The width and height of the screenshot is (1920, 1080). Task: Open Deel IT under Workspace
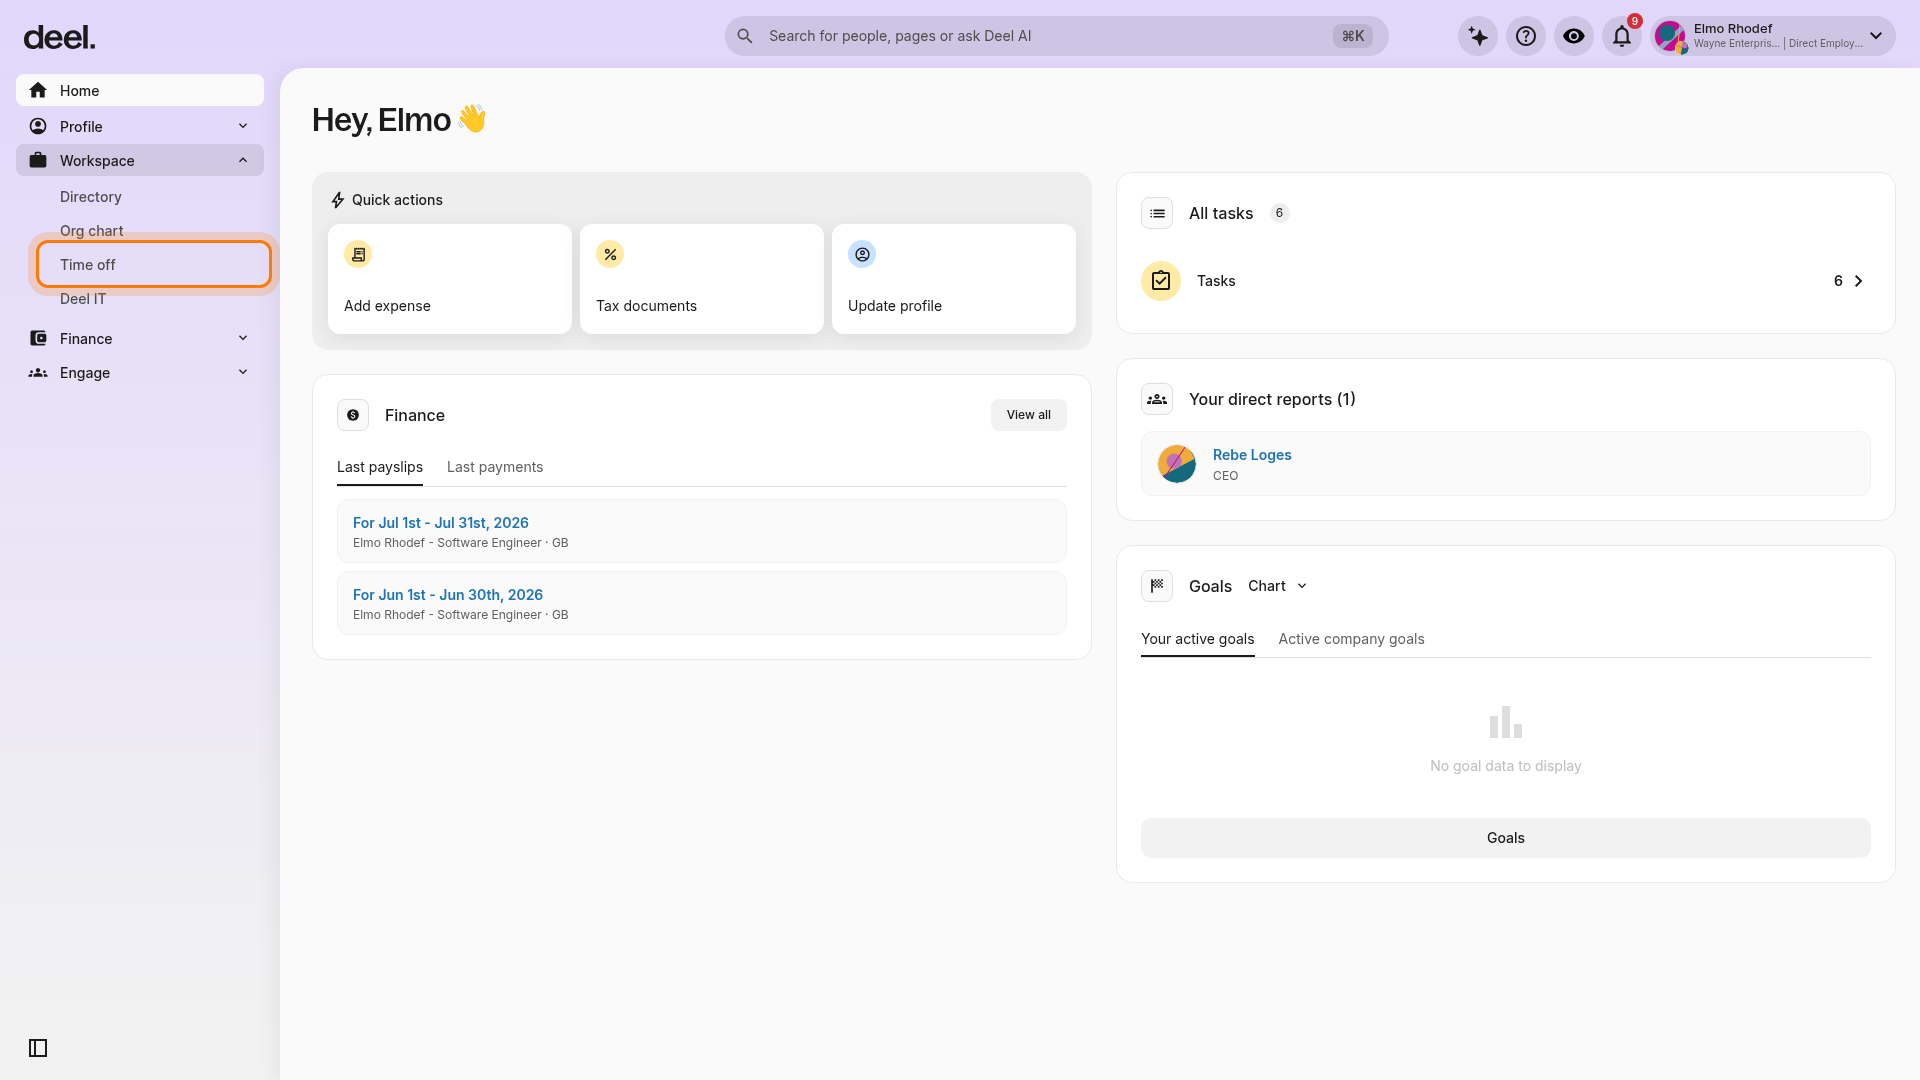(83, 299)
